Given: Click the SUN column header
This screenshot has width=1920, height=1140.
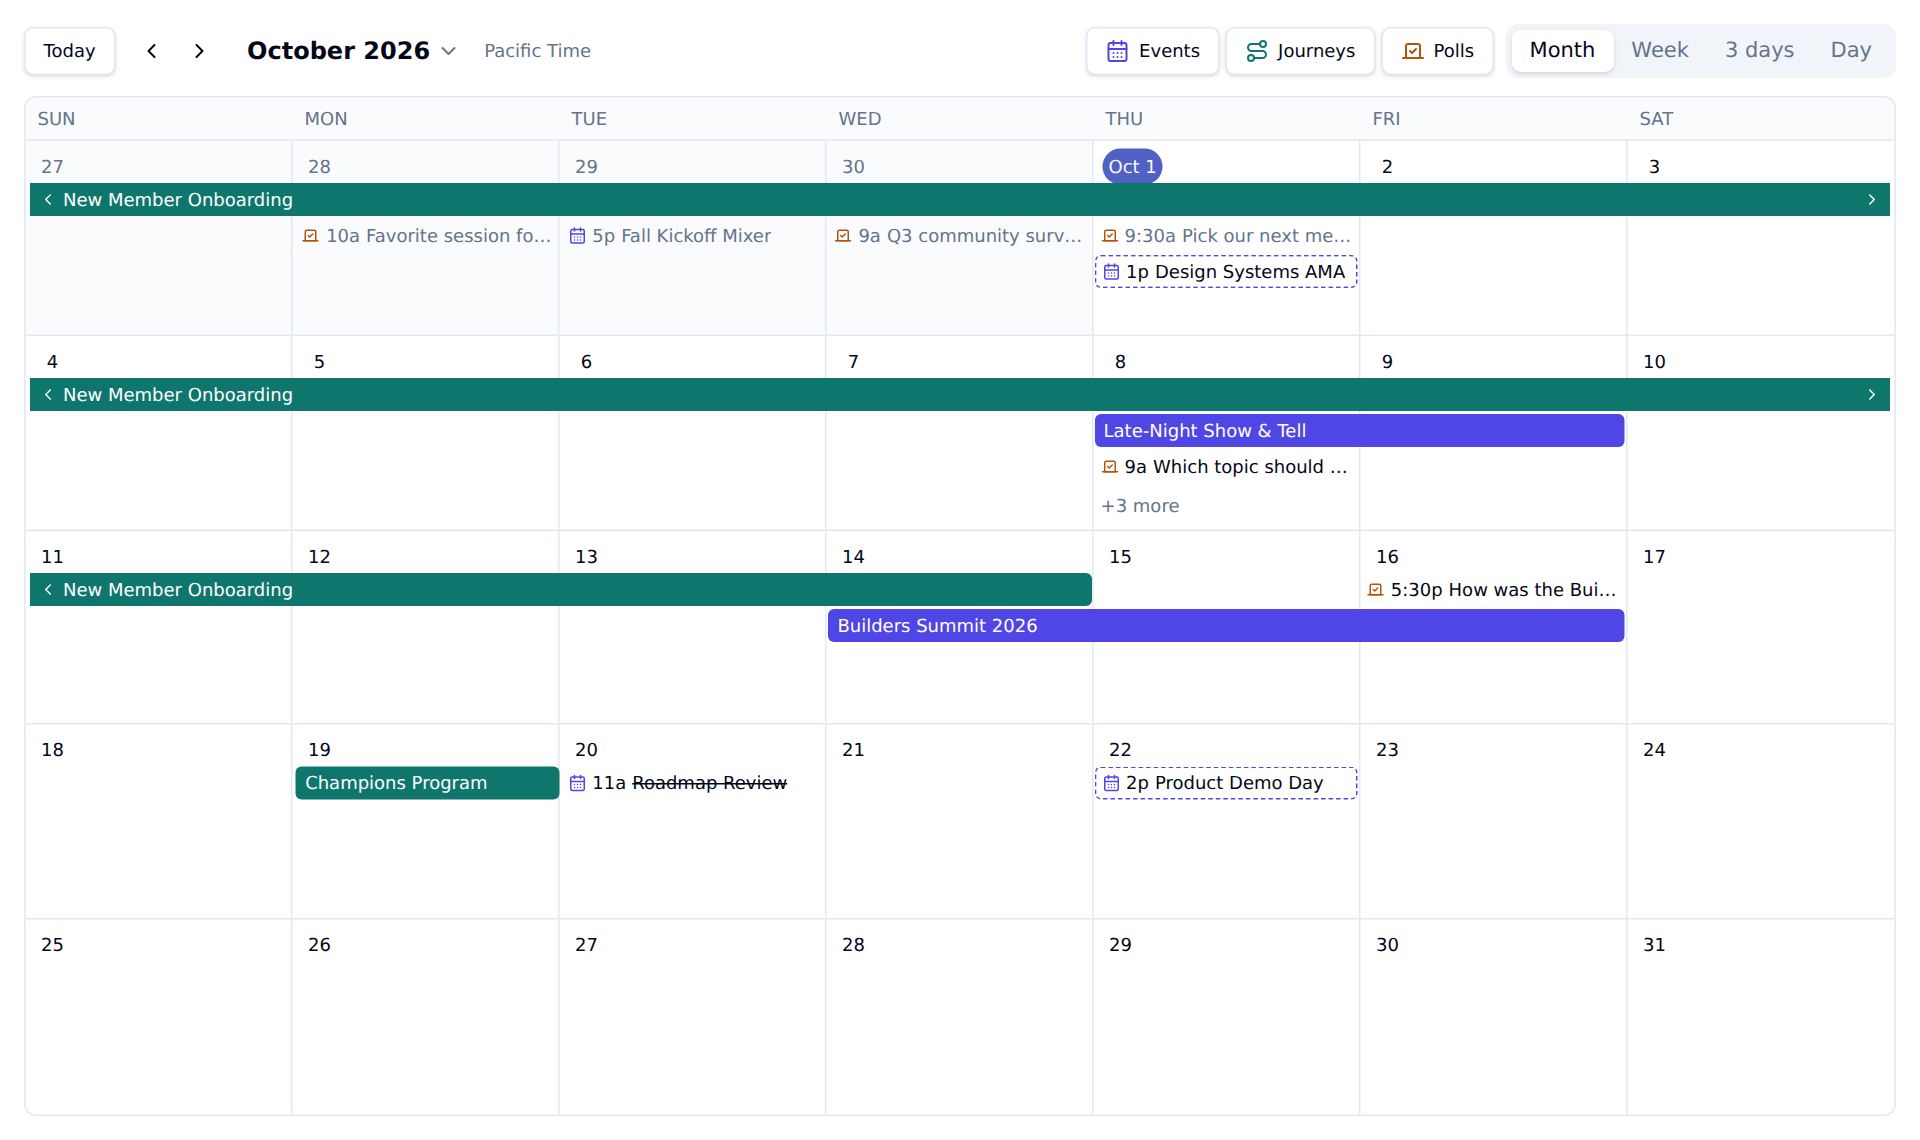Looking at the screenshot, I should tap(56, 119).
